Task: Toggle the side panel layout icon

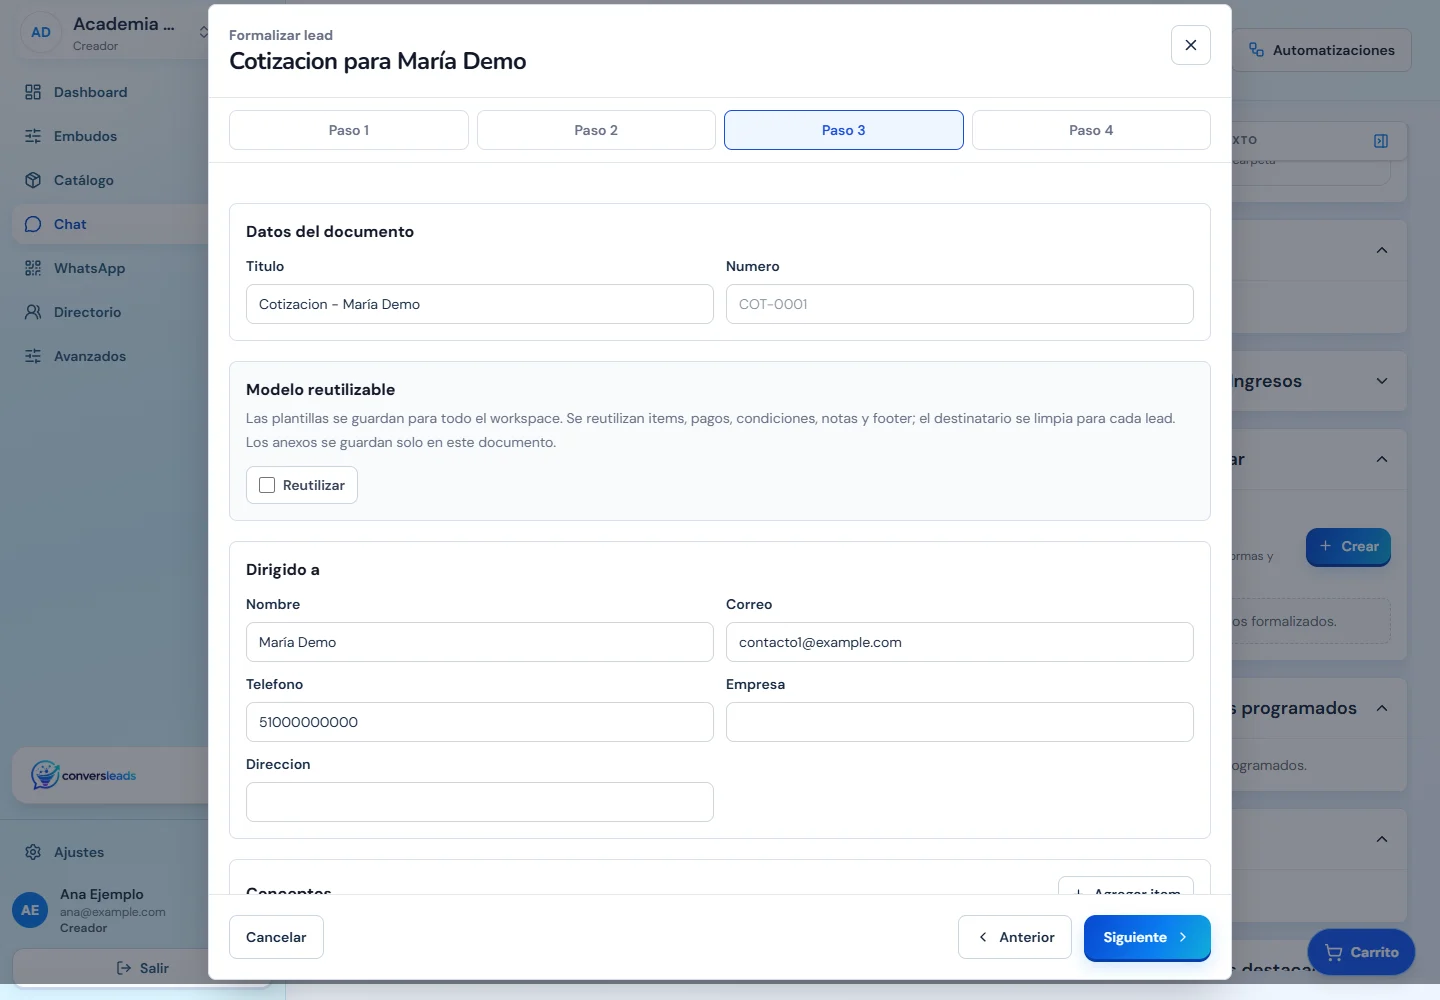Action: (1381, 141)
